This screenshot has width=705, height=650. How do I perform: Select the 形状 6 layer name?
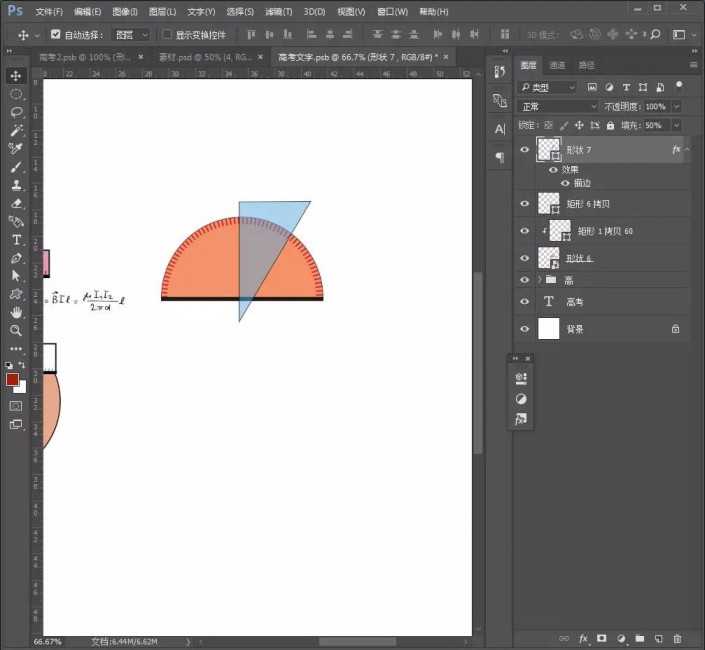pyautogui.click(x=579, y=258)
